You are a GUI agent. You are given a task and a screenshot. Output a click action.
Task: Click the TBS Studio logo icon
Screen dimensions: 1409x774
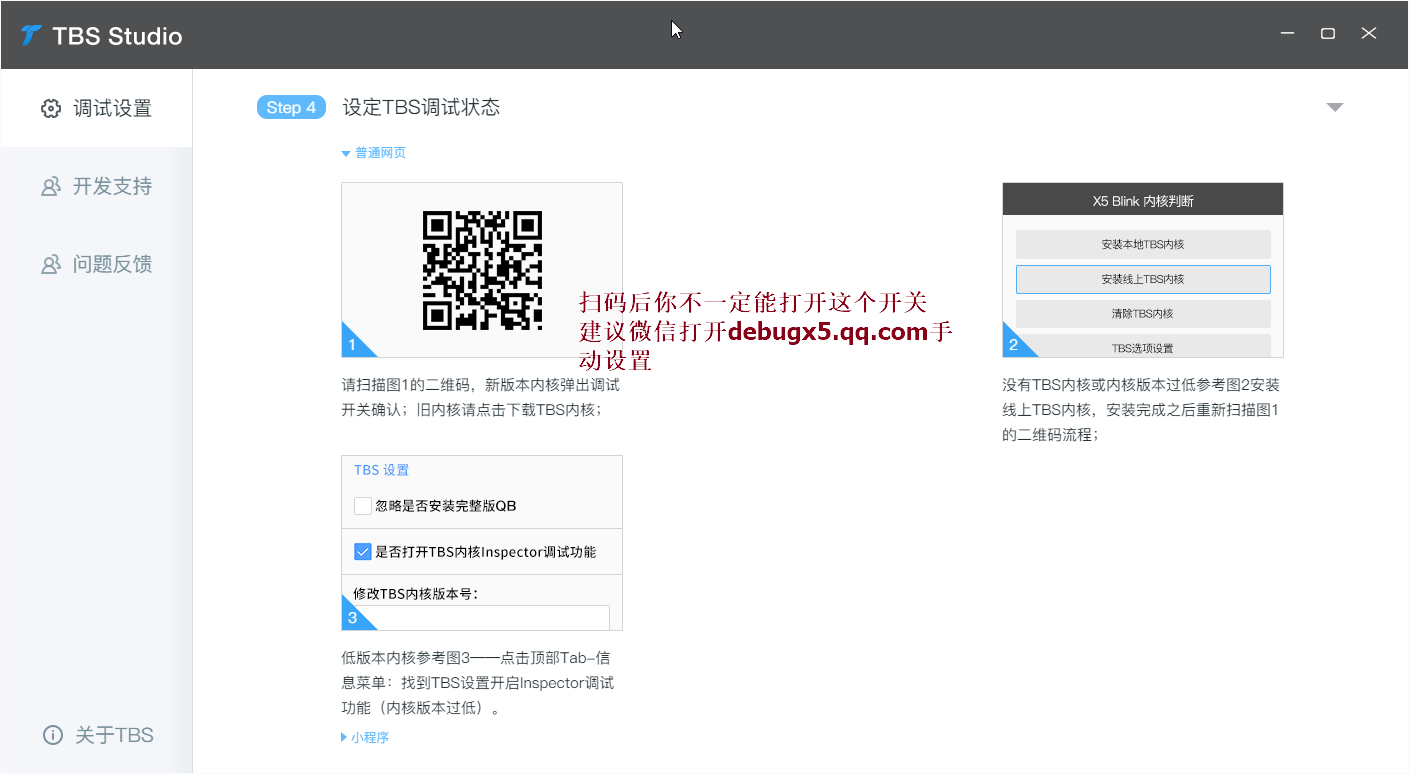click(x=31, y=36)
